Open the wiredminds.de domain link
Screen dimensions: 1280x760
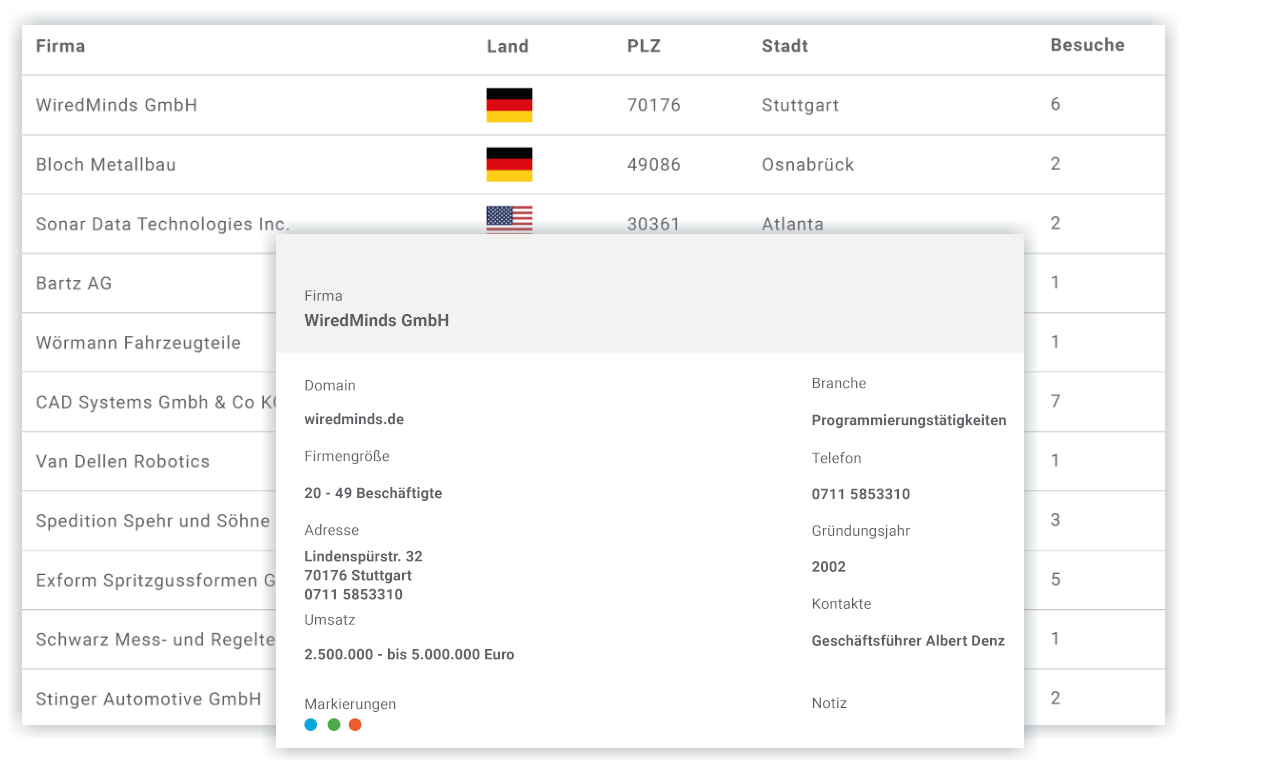click(x=354, y=420)
